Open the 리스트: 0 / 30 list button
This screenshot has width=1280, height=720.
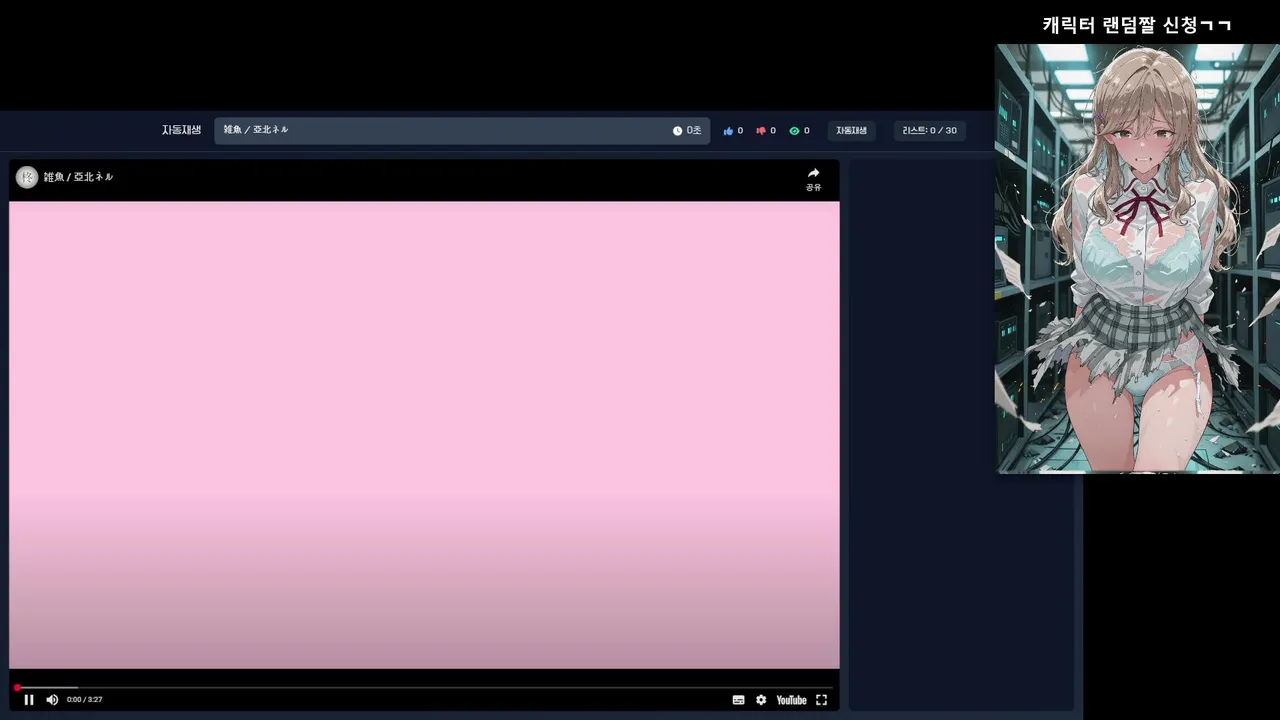point(930,131)
